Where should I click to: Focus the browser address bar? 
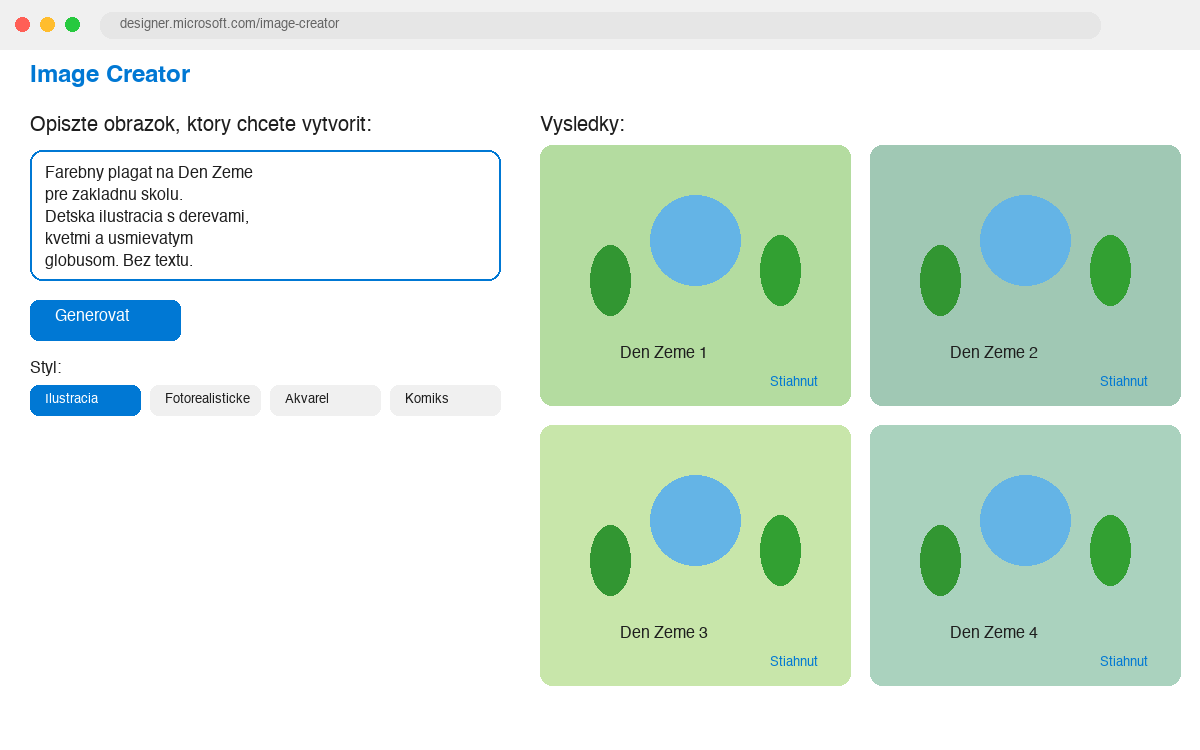(x=600, y=24)
